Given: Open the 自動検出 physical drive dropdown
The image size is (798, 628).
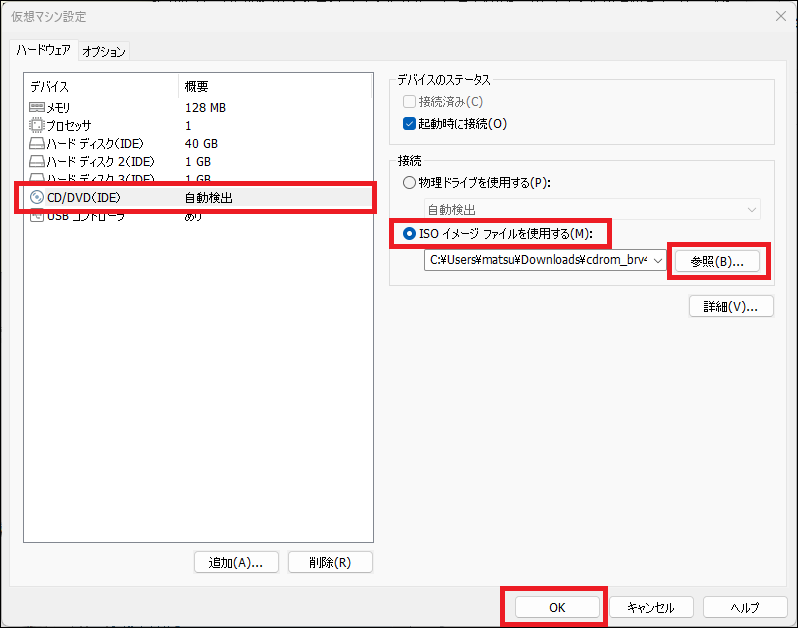Looking at the screenshot, I should click(x=592, y=209).
